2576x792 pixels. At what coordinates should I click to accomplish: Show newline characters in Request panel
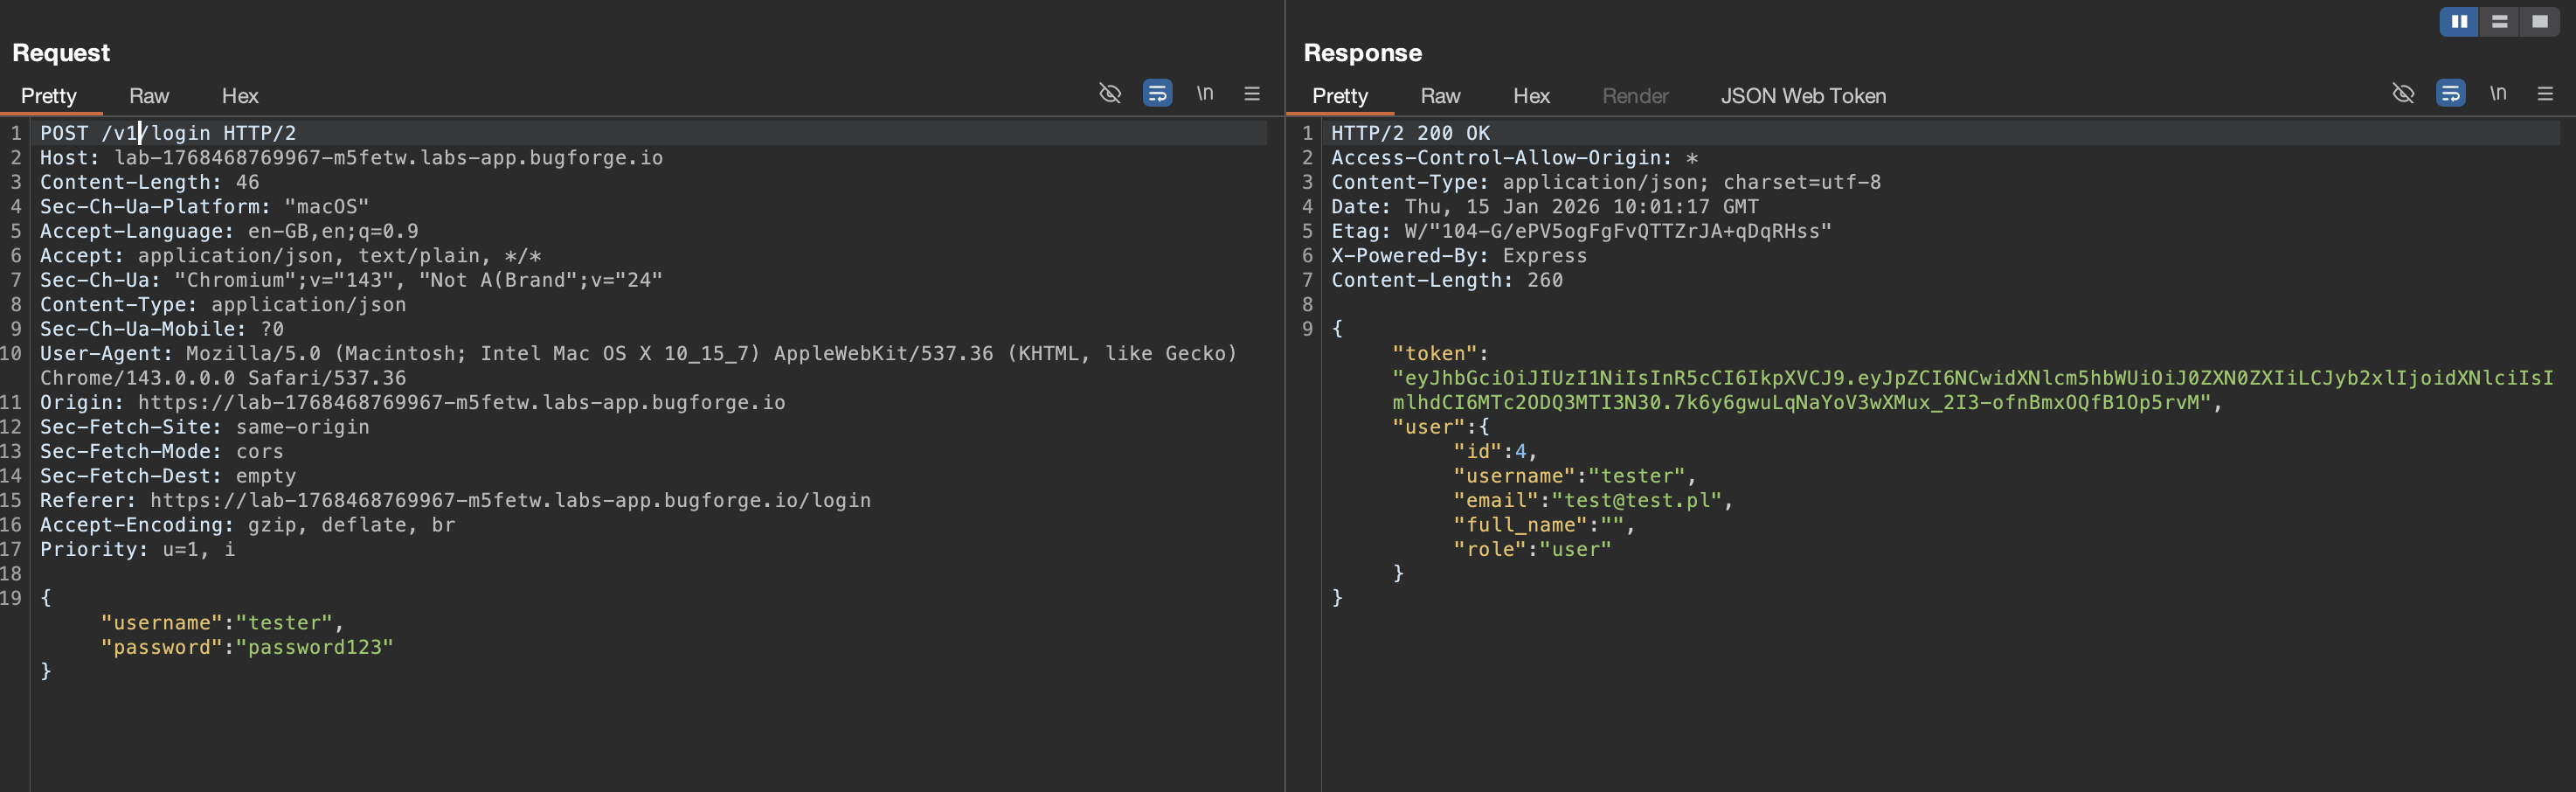1205,94
